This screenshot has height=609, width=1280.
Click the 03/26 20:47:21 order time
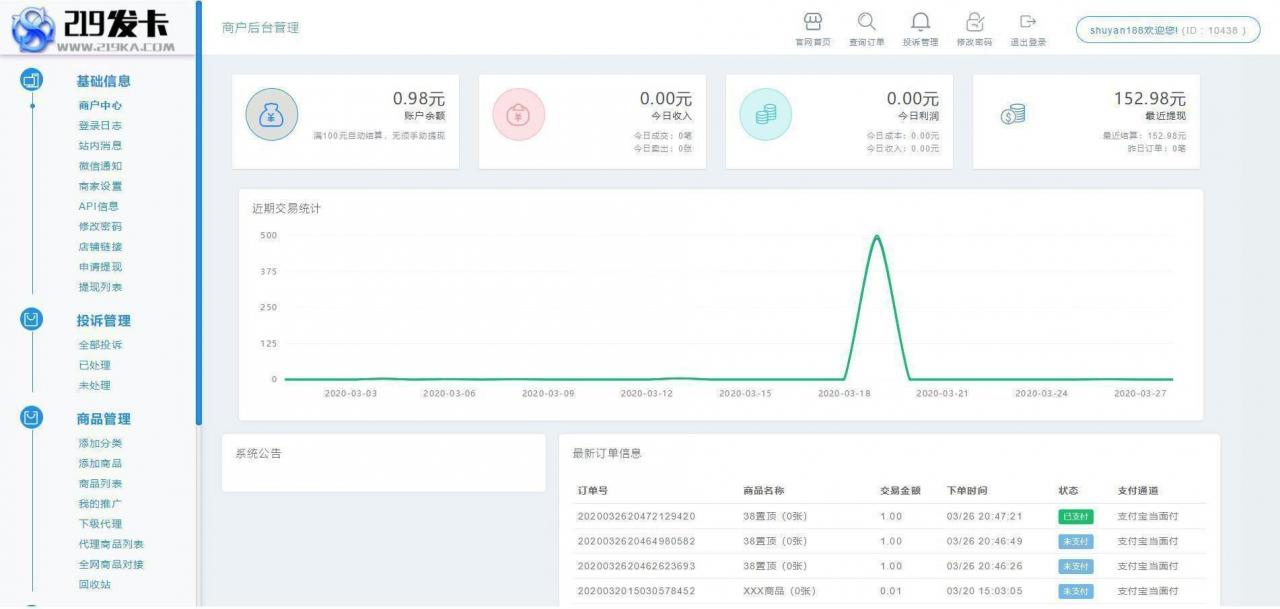pyautogui.click(x=985, y=517)
